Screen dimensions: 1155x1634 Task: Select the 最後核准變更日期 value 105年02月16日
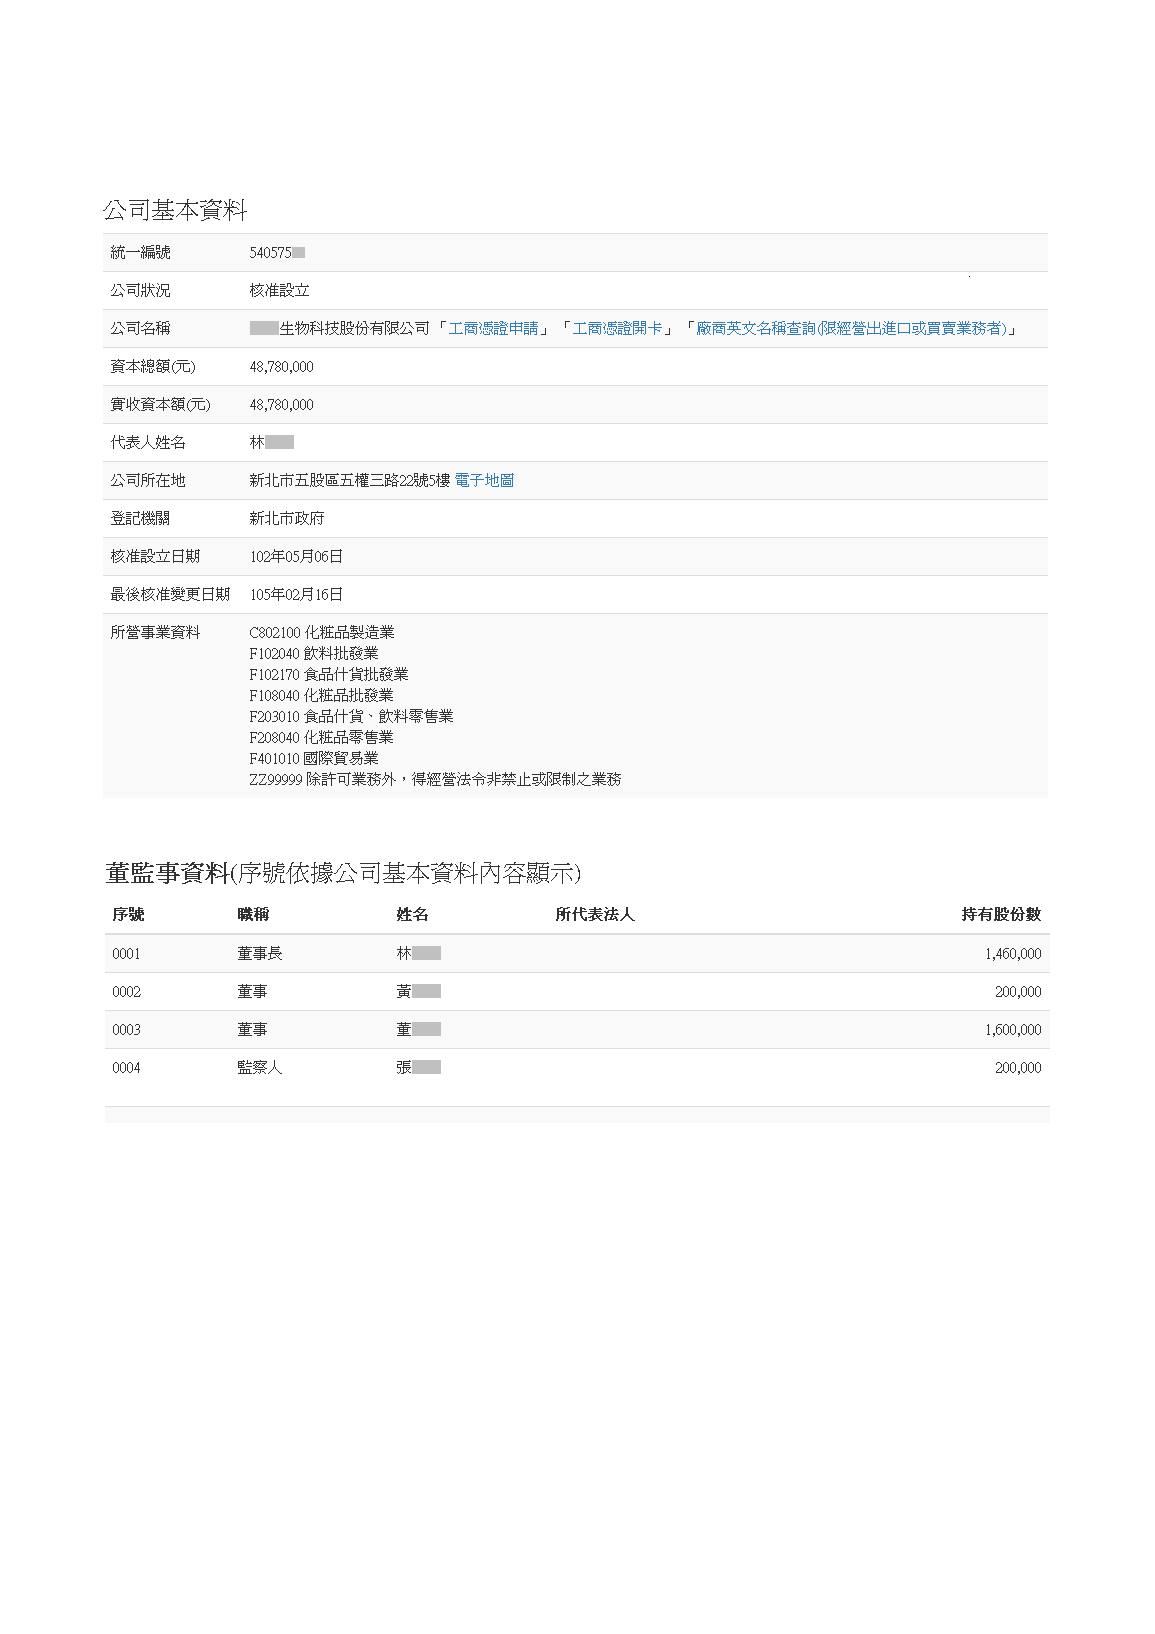pyautogui.click(x=296, y=594)
